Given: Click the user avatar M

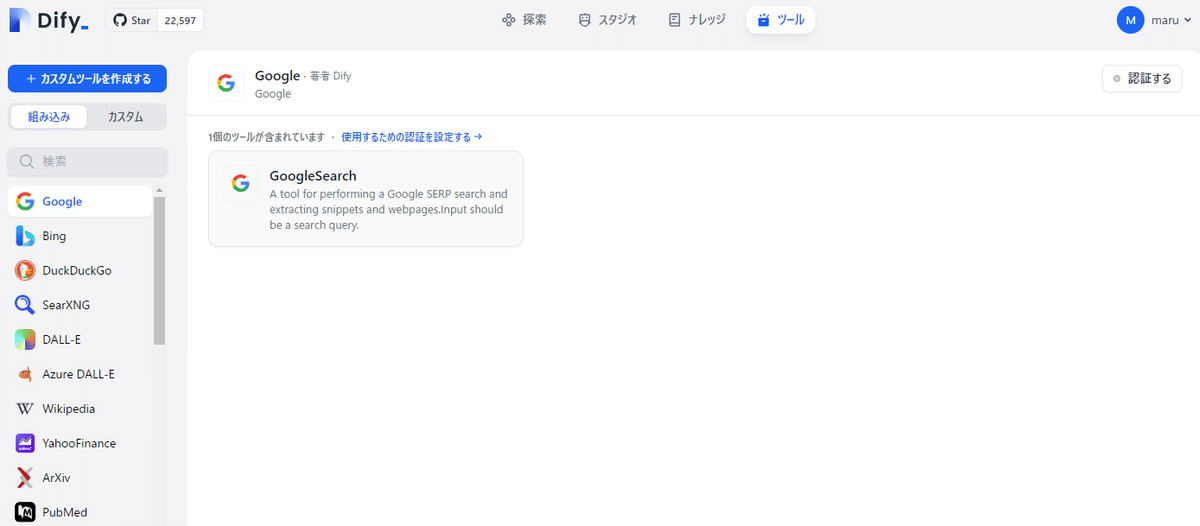Looking at the screenshot, I should click(1130, 20).
